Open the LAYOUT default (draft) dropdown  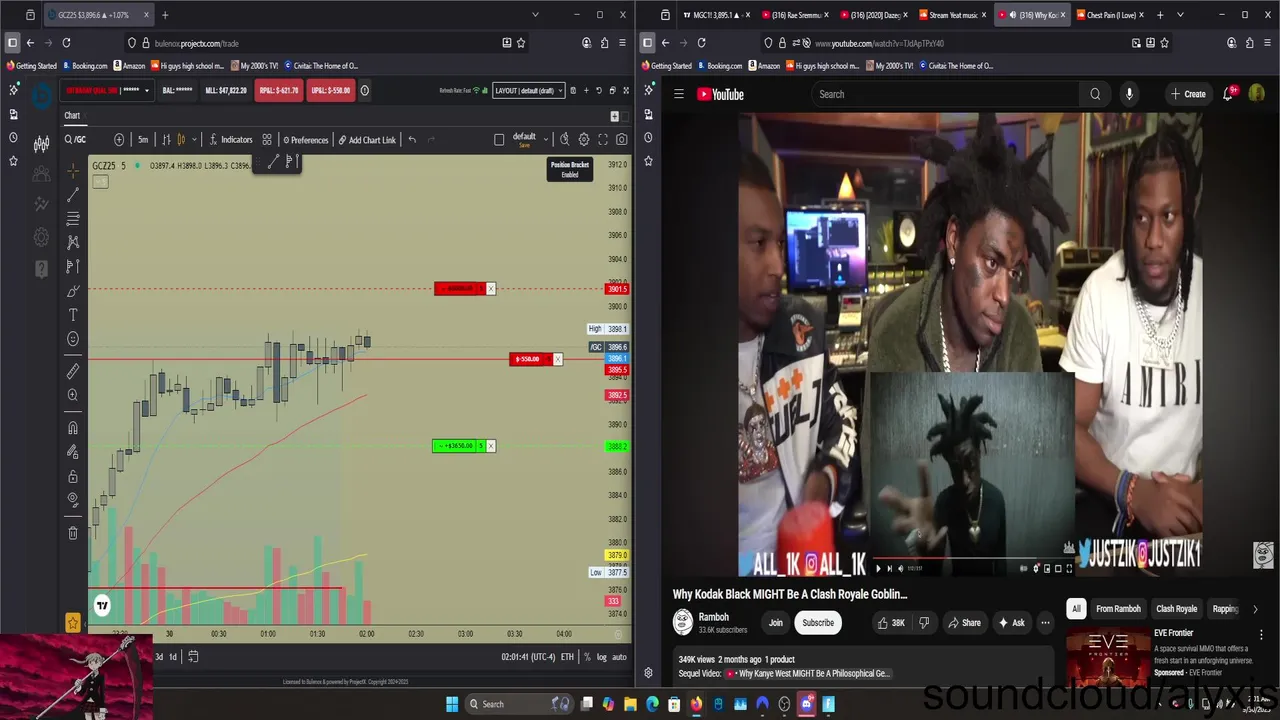[529, 90]
